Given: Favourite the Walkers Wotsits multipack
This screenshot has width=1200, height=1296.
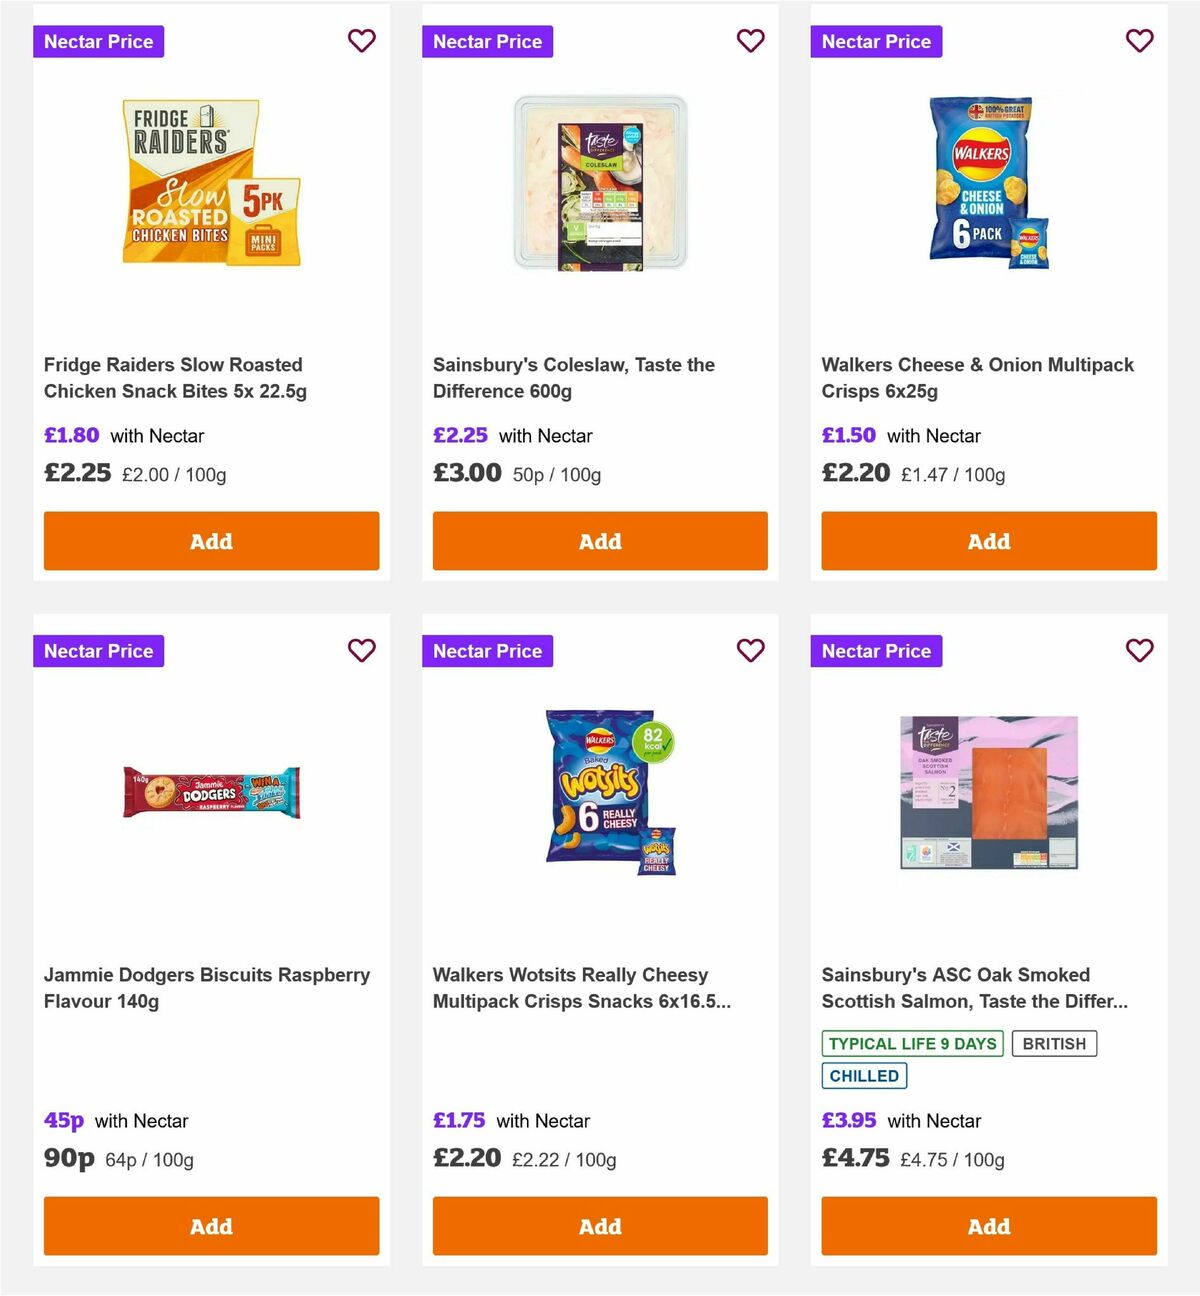Looking at the screenshot, I should pyautogui.click(x=751, y=650).
